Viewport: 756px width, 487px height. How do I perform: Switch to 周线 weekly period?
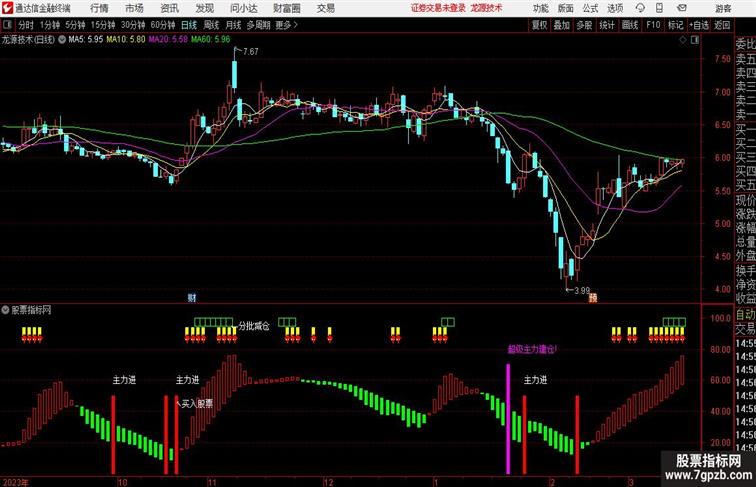211,25
